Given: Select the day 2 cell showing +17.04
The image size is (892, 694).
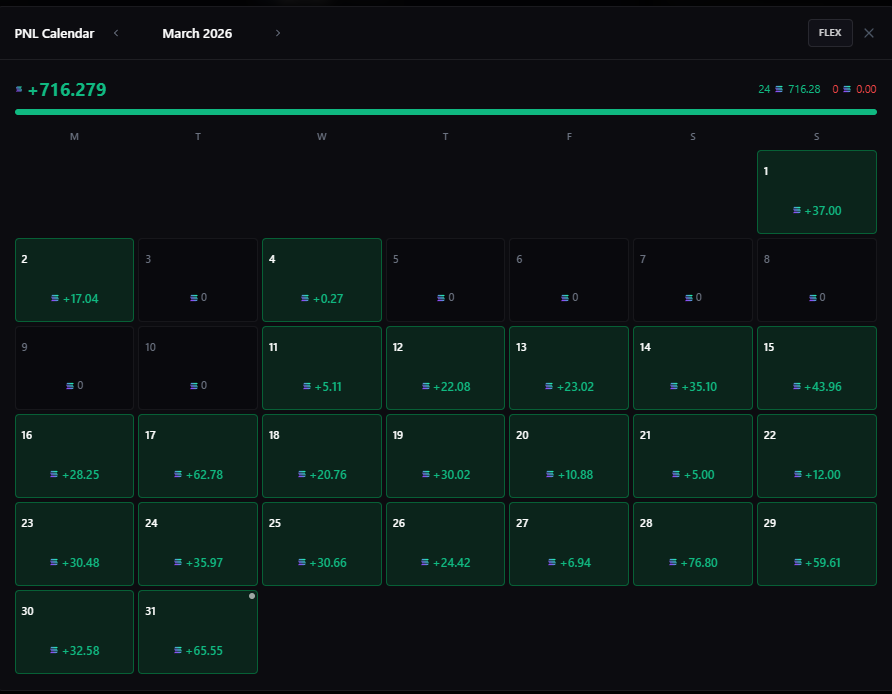Looking at the screenshot, I should click(x=75, y=280).
